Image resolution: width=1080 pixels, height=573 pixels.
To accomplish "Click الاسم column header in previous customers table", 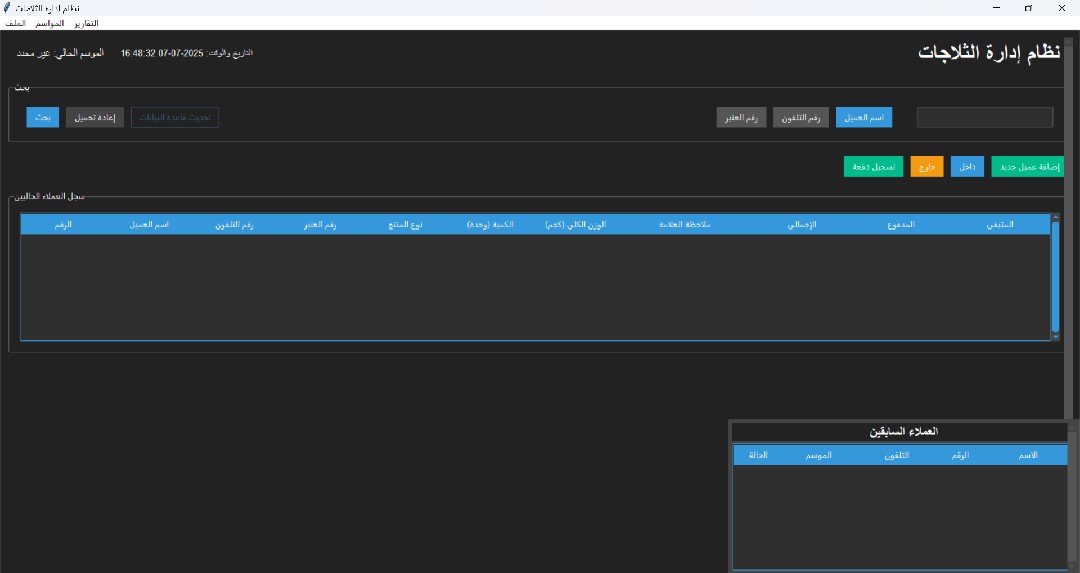I will click(1027, 456).
